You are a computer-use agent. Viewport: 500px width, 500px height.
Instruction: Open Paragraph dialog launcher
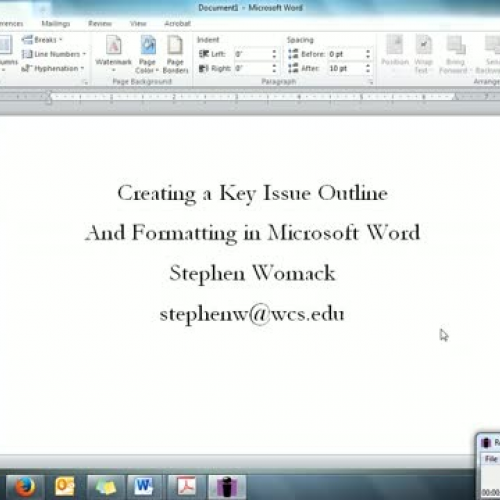[x=370, y=82]
